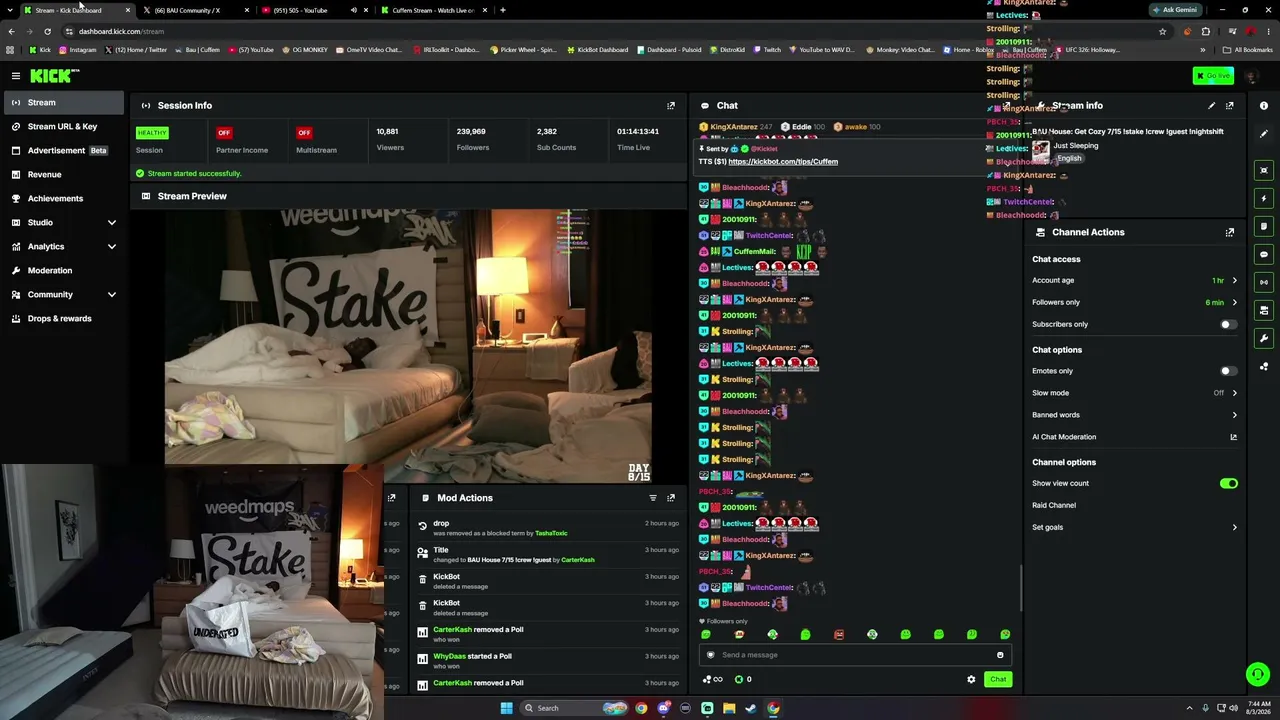Open the kickbot.com tips link in chat
The width and height of the screenshot is (1280, 720).
[x=783, y=162]
